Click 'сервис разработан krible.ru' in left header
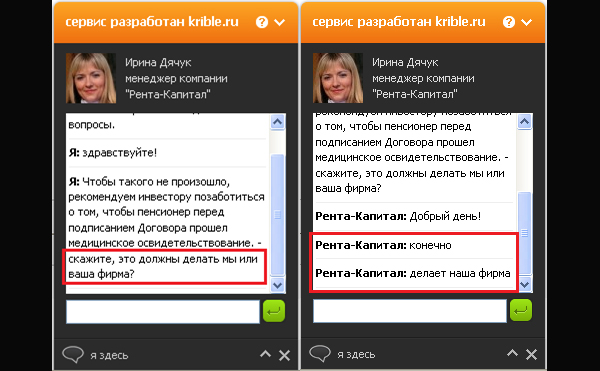Screen dimensions: 600x371 pos(152,22)
